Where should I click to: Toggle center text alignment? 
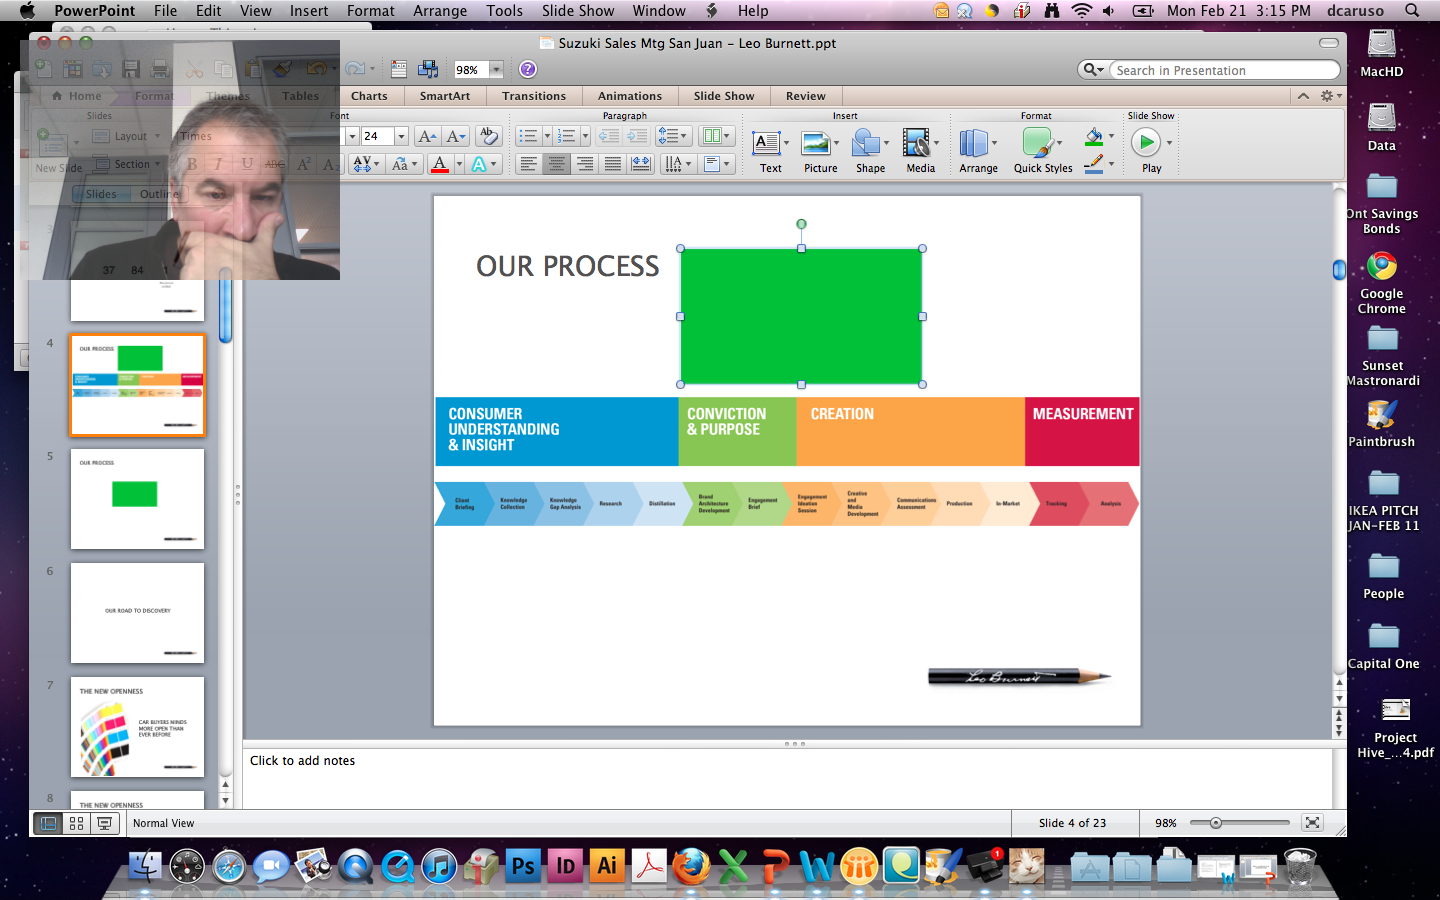(557, 164)
